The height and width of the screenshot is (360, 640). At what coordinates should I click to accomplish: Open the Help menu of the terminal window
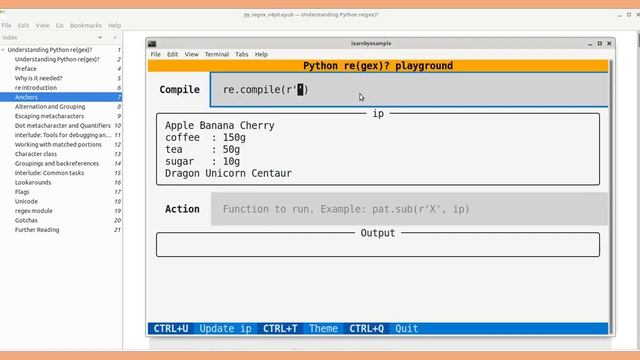coord(261,54)
